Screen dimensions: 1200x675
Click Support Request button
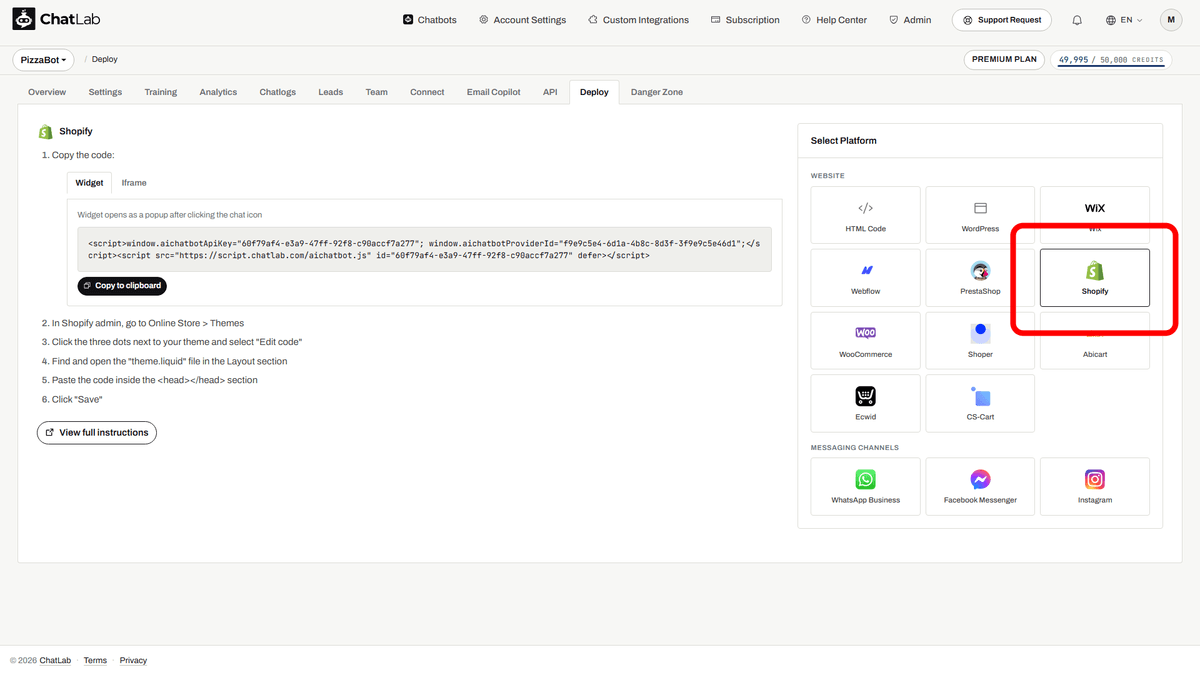coord(1003,20)
